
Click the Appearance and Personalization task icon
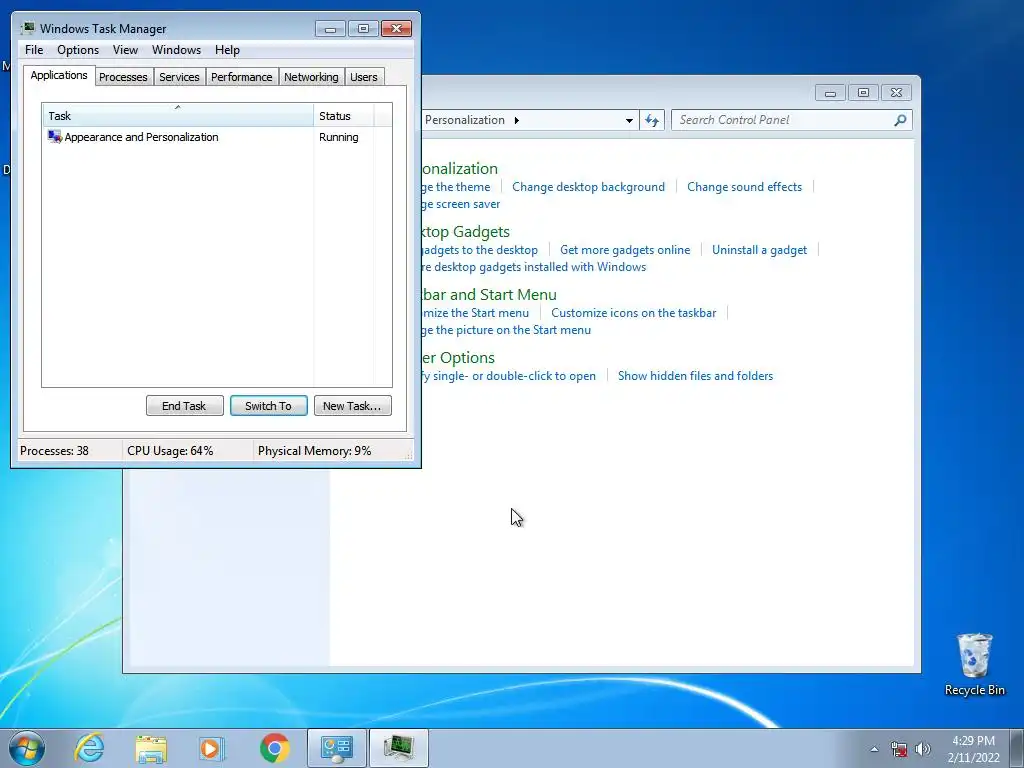click(x=55, y=136)
